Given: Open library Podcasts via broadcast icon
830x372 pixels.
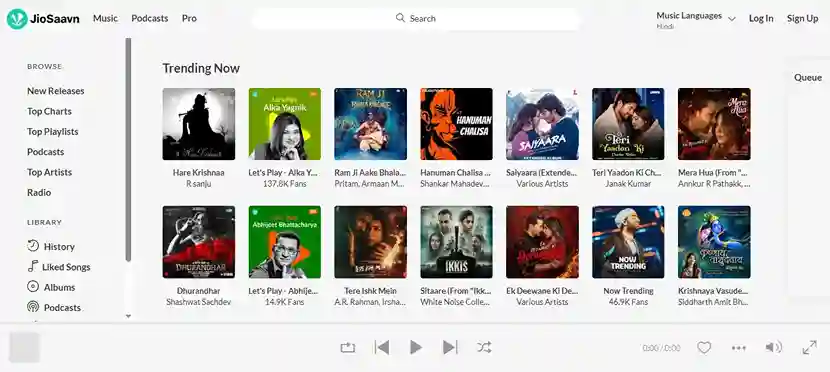Looking at the screenshot, I should (x=33, y=307).
